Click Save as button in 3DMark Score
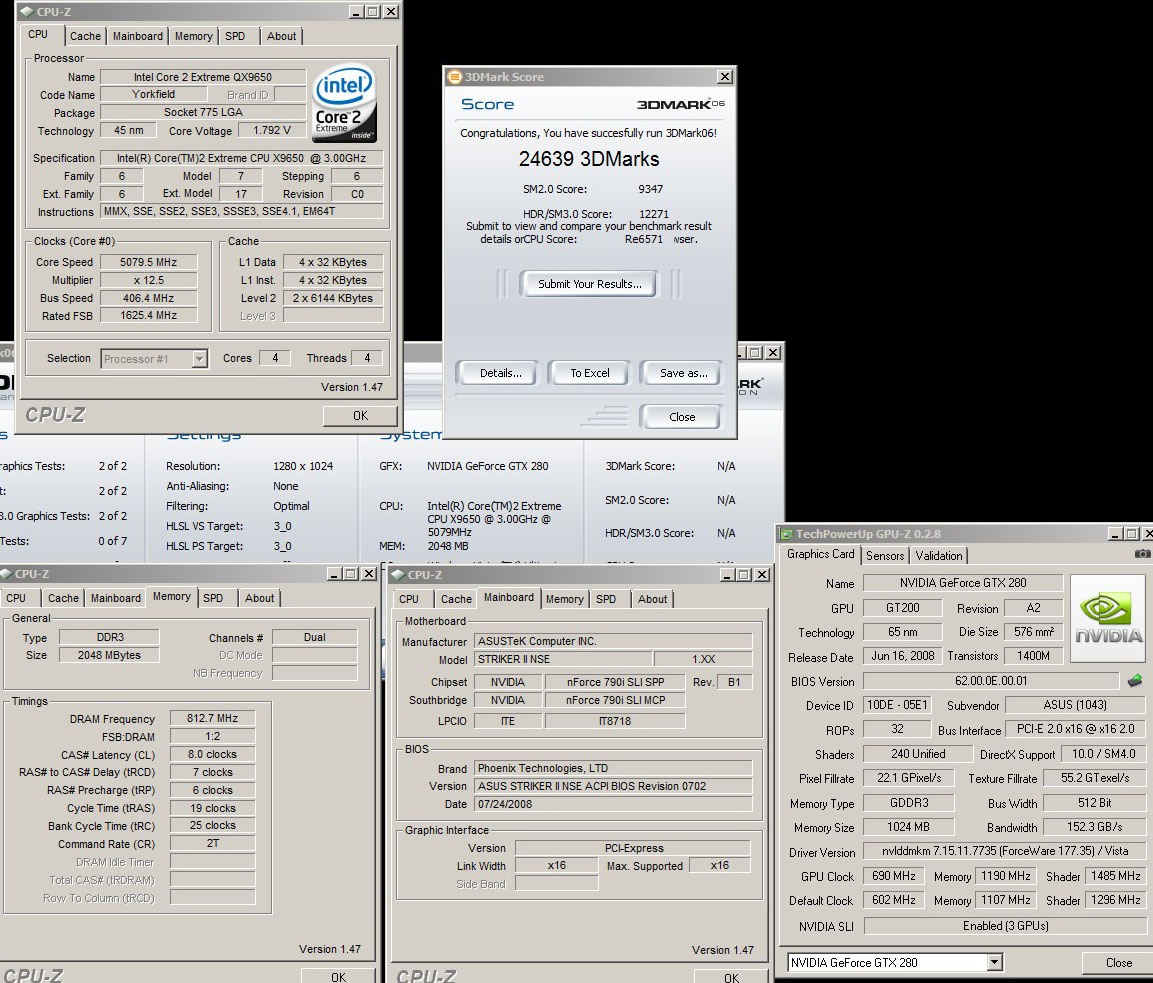 point(683,373)
